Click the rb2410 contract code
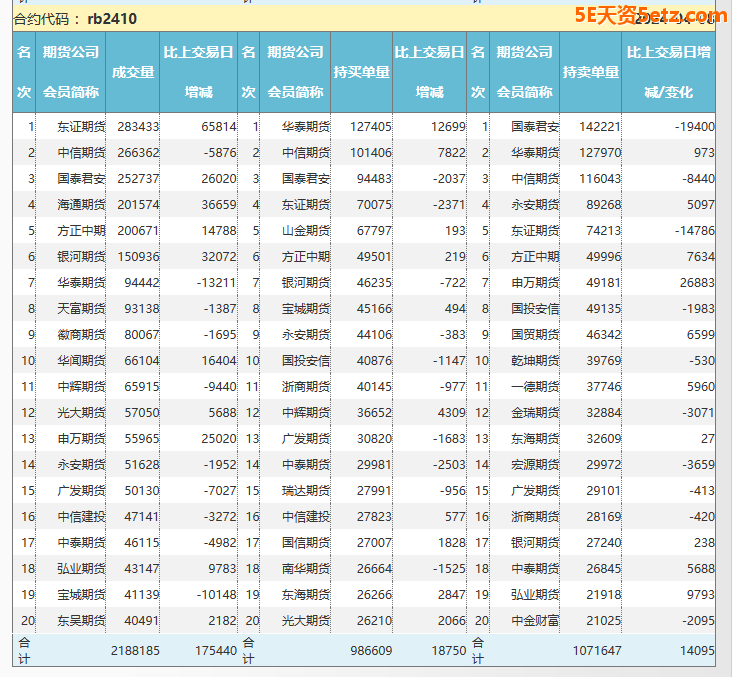 coord(112,18)
